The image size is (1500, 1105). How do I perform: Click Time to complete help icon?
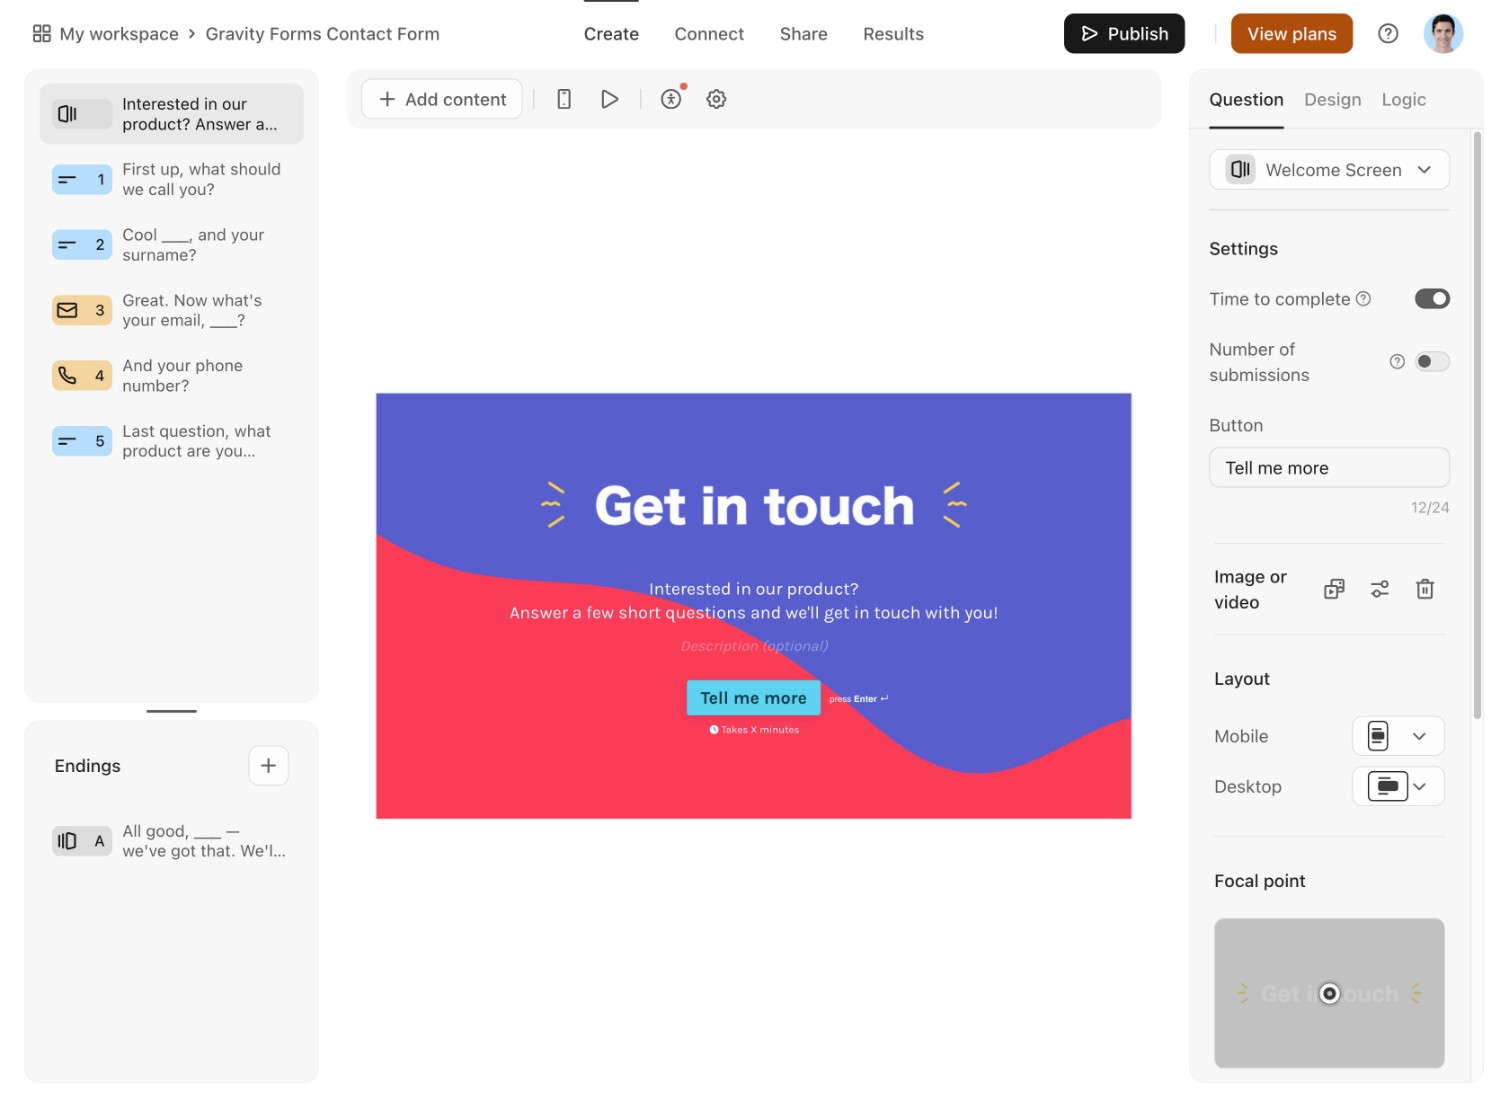click(1363, 299)
